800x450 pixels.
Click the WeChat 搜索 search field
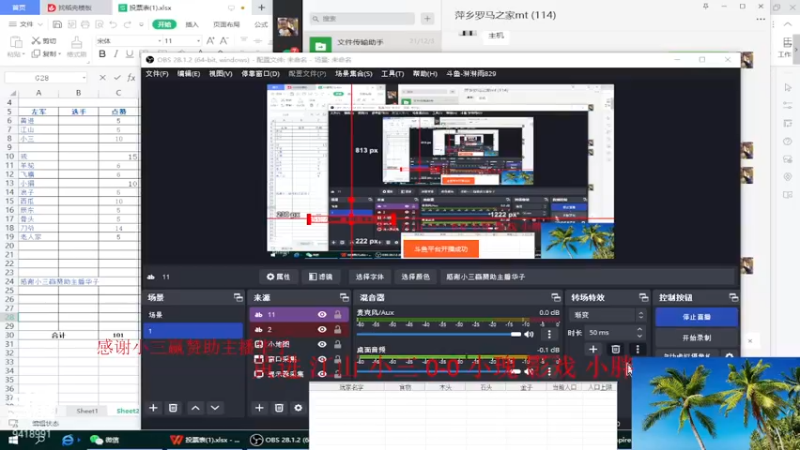[362, 19]
